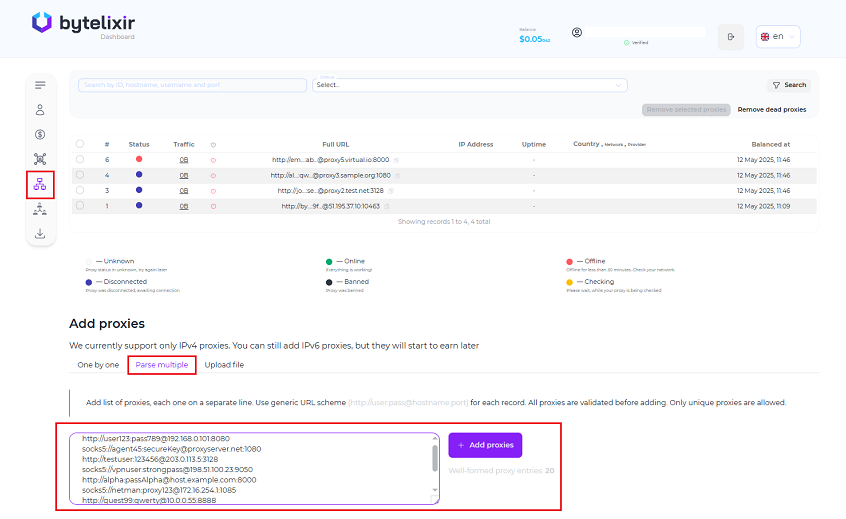The height and width of the screenshot is (519, 846).
Task: Select the checkbox for proxy row 1
Action: click(80, 206)
